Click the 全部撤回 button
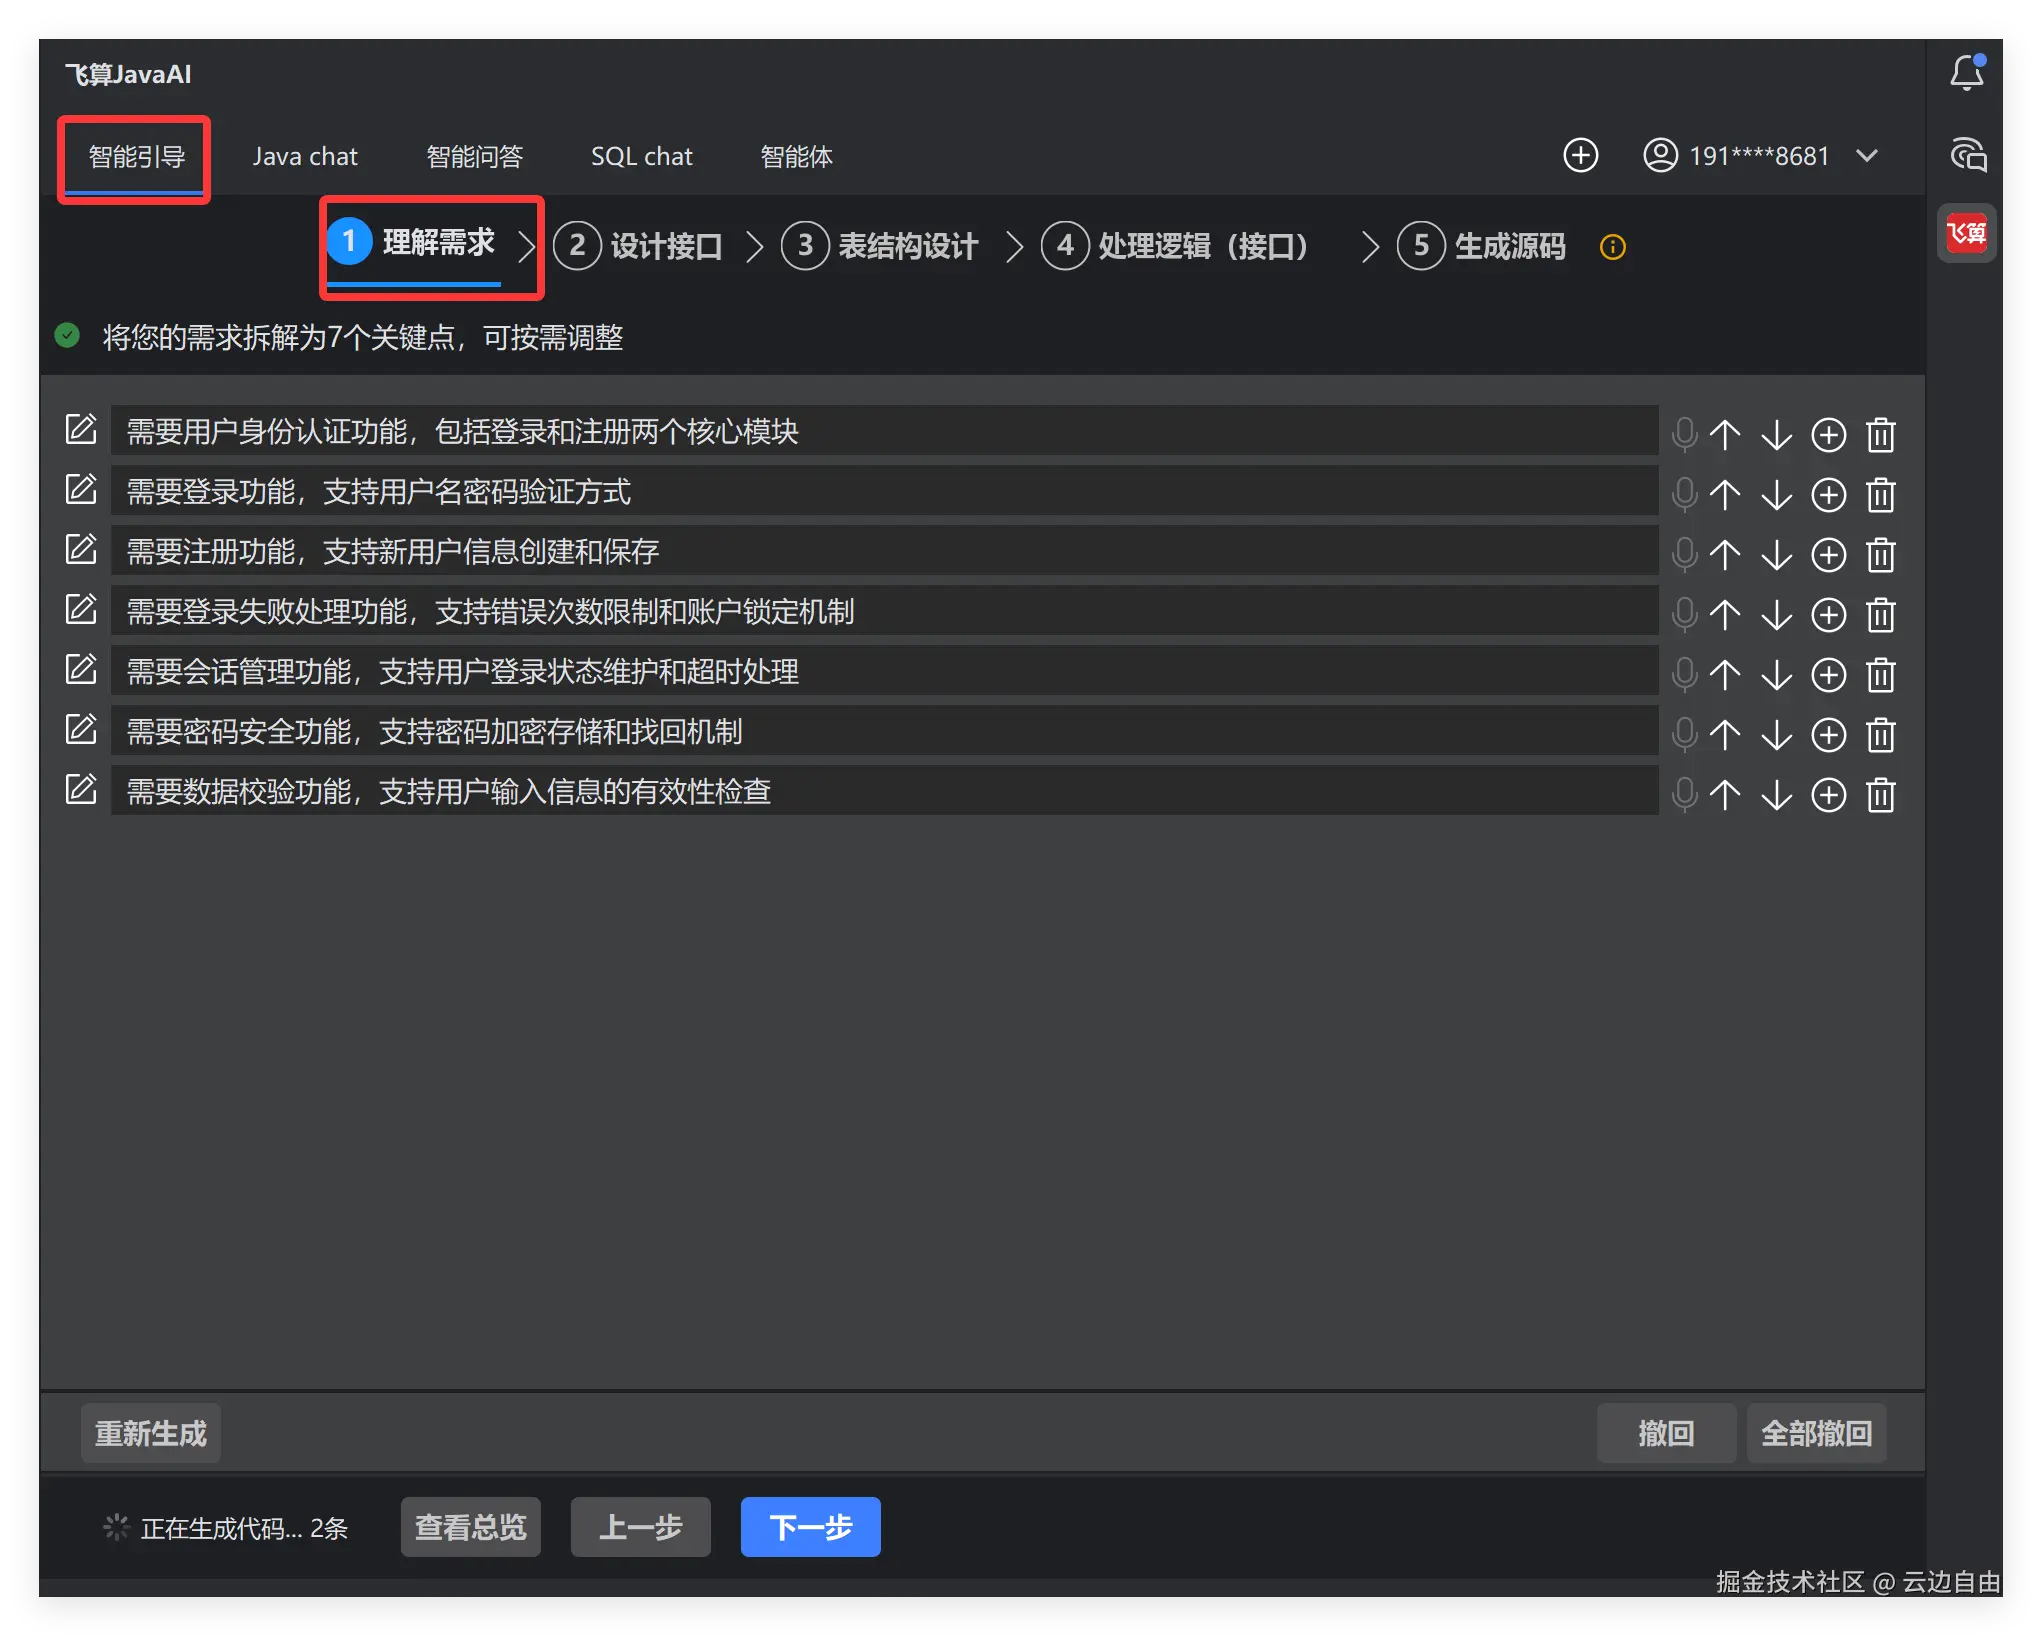Image resolution: width=2042 pixels, height=1636 pixels. click(x=1815, y=1433)
